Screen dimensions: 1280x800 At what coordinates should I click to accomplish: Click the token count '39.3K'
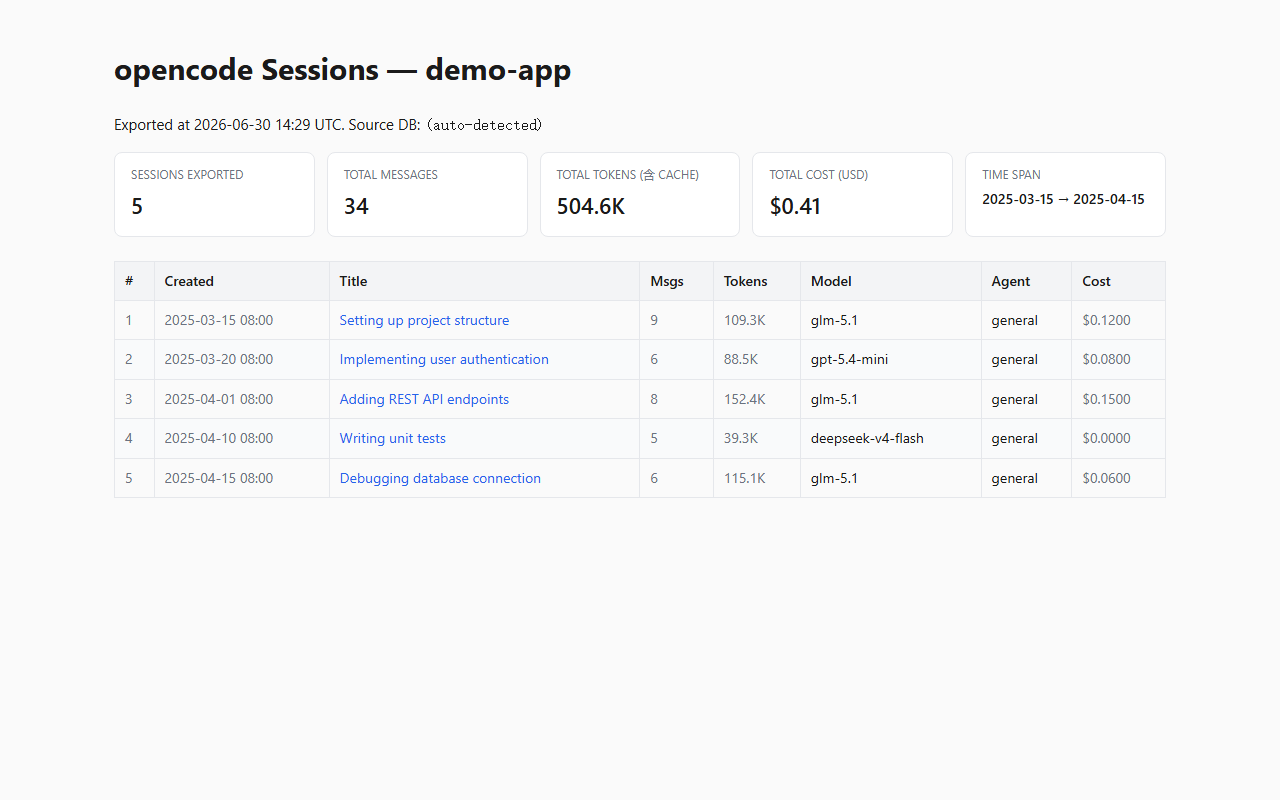[x=741, y=438]
